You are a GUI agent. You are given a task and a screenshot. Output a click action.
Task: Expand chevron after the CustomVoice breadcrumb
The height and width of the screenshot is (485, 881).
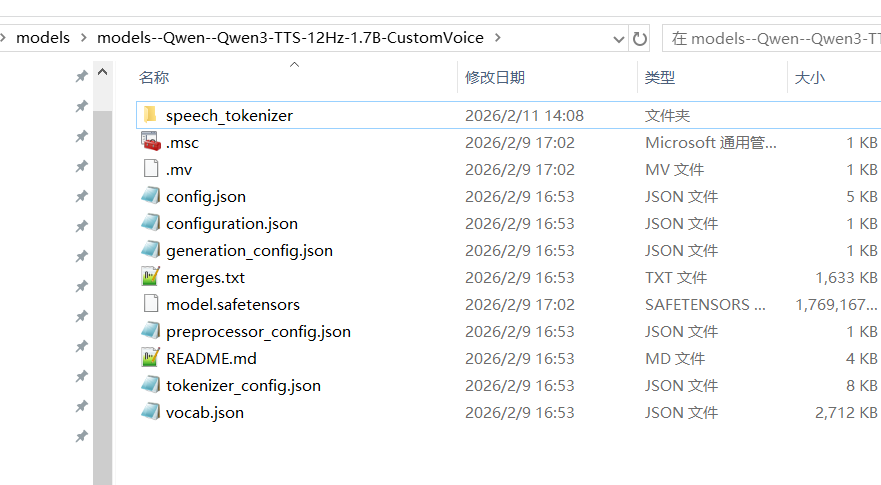point(498,38)
